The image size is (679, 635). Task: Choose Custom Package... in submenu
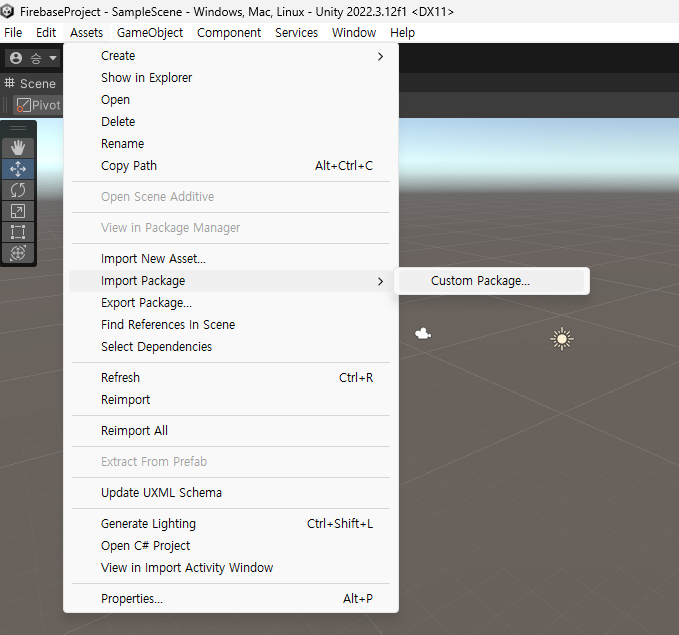pyautogui.click(x=491, y=281)
